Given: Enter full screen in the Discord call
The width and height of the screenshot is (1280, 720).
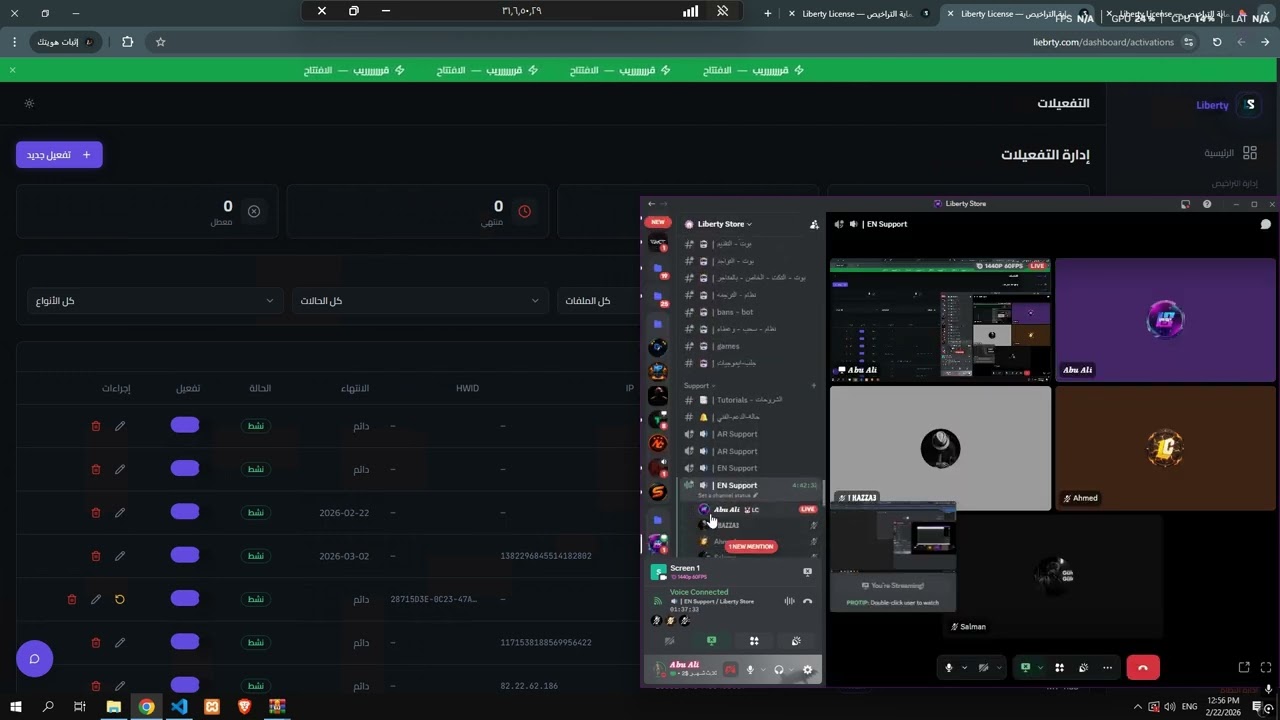Looking at the screenshot, I should tap(1266, 667).
